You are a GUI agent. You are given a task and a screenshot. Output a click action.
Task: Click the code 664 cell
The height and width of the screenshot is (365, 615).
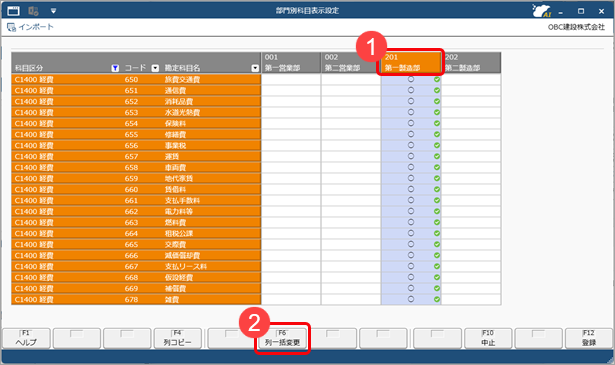tap(141, 233)
